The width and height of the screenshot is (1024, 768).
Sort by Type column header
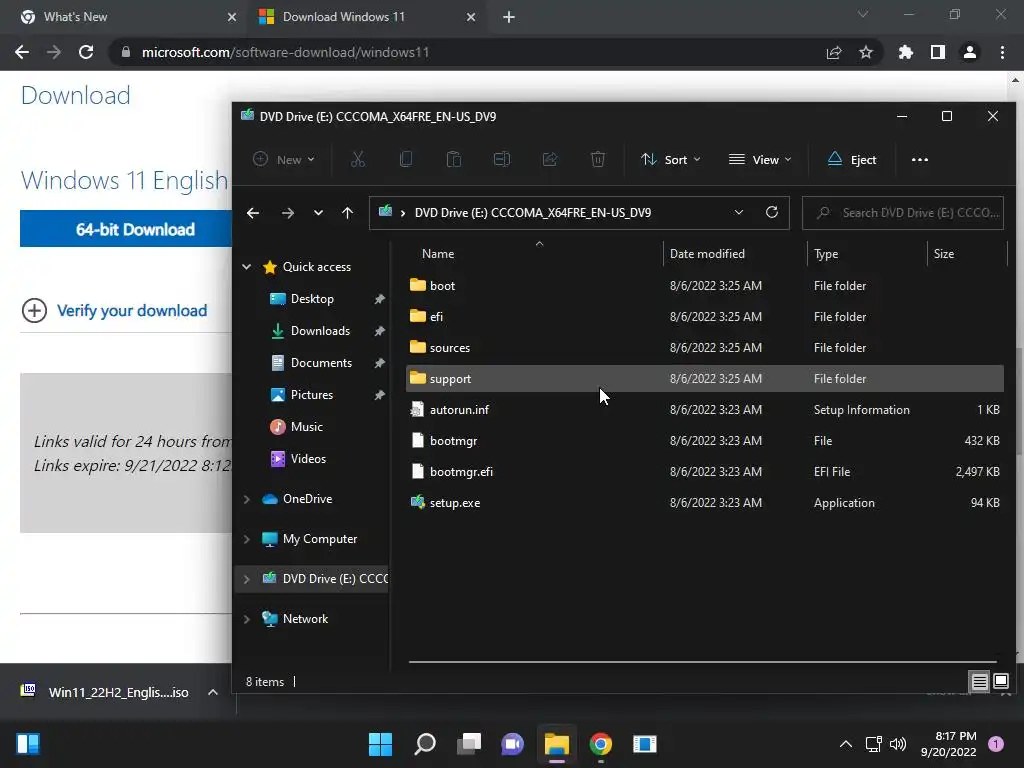click(867, 254)
